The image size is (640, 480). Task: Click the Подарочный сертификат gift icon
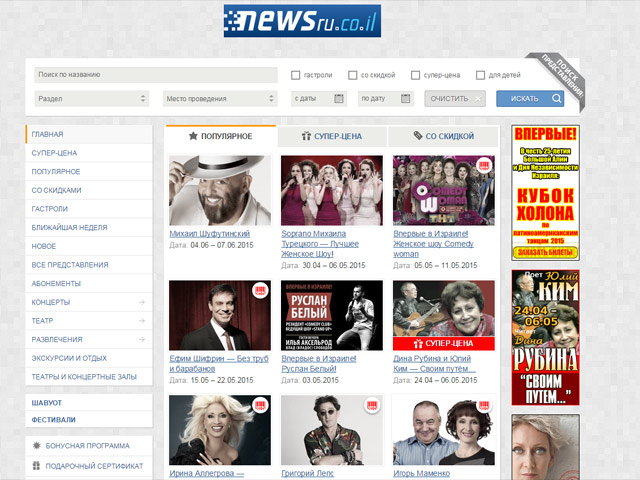point(37,465)
